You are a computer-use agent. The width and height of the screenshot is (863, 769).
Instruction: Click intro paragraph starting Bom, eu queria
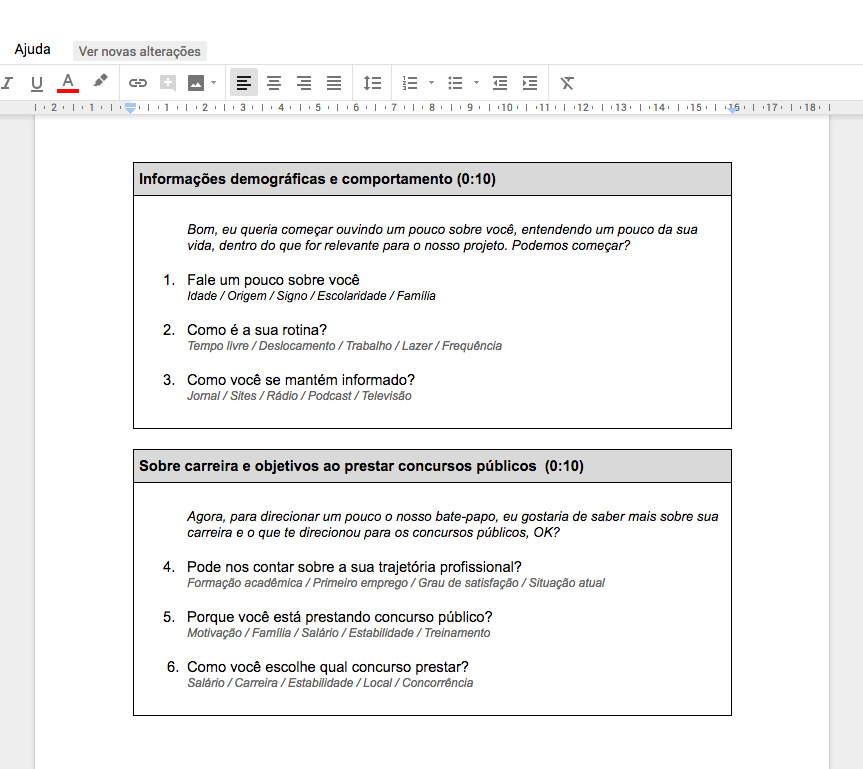click(442, 237)
